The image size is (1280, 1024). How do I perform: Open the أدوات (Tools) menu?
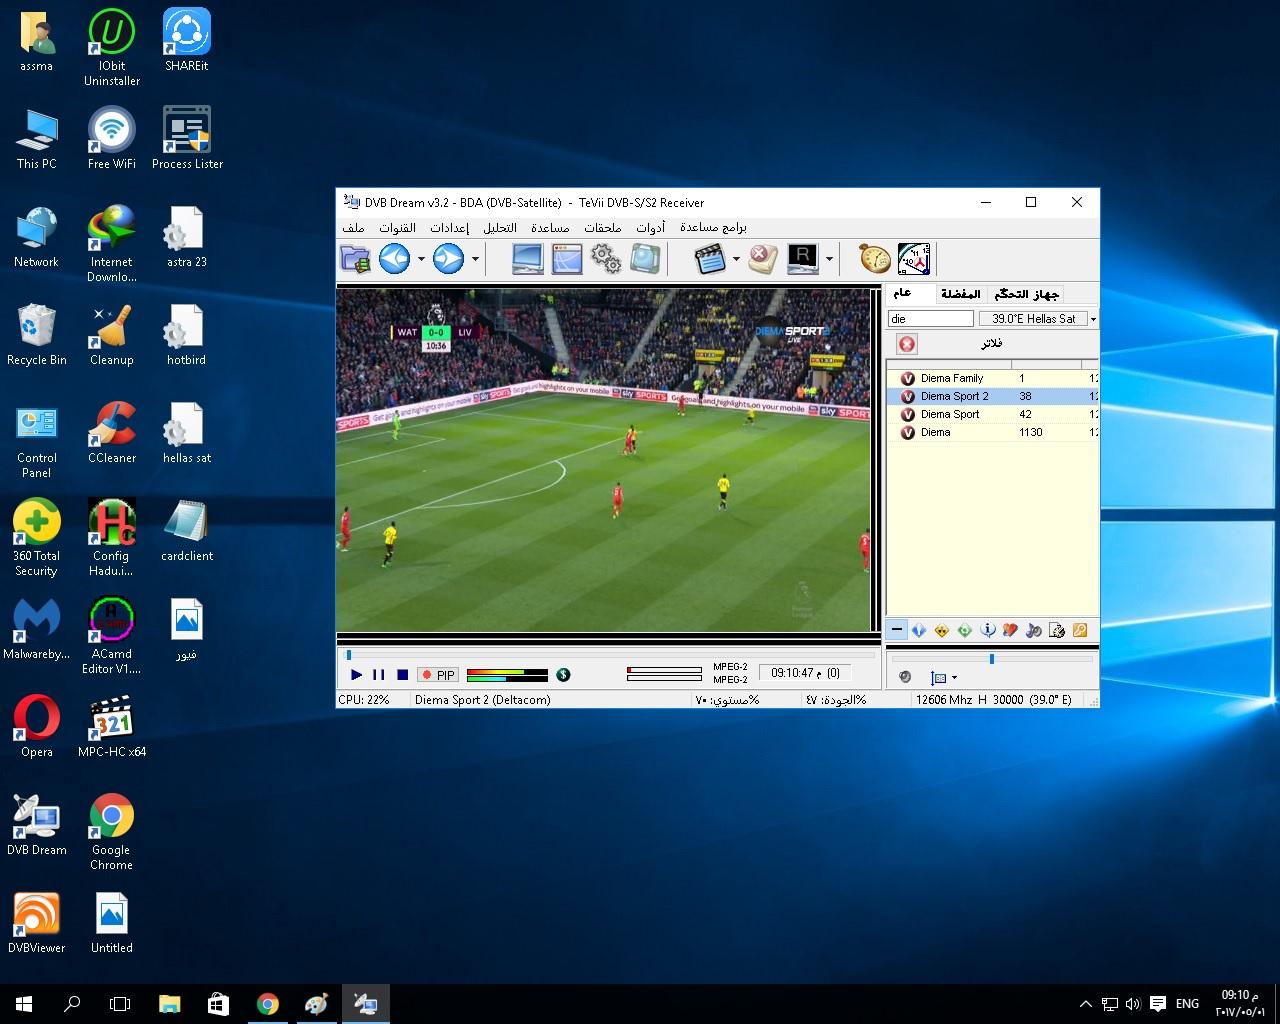[650, 228]
